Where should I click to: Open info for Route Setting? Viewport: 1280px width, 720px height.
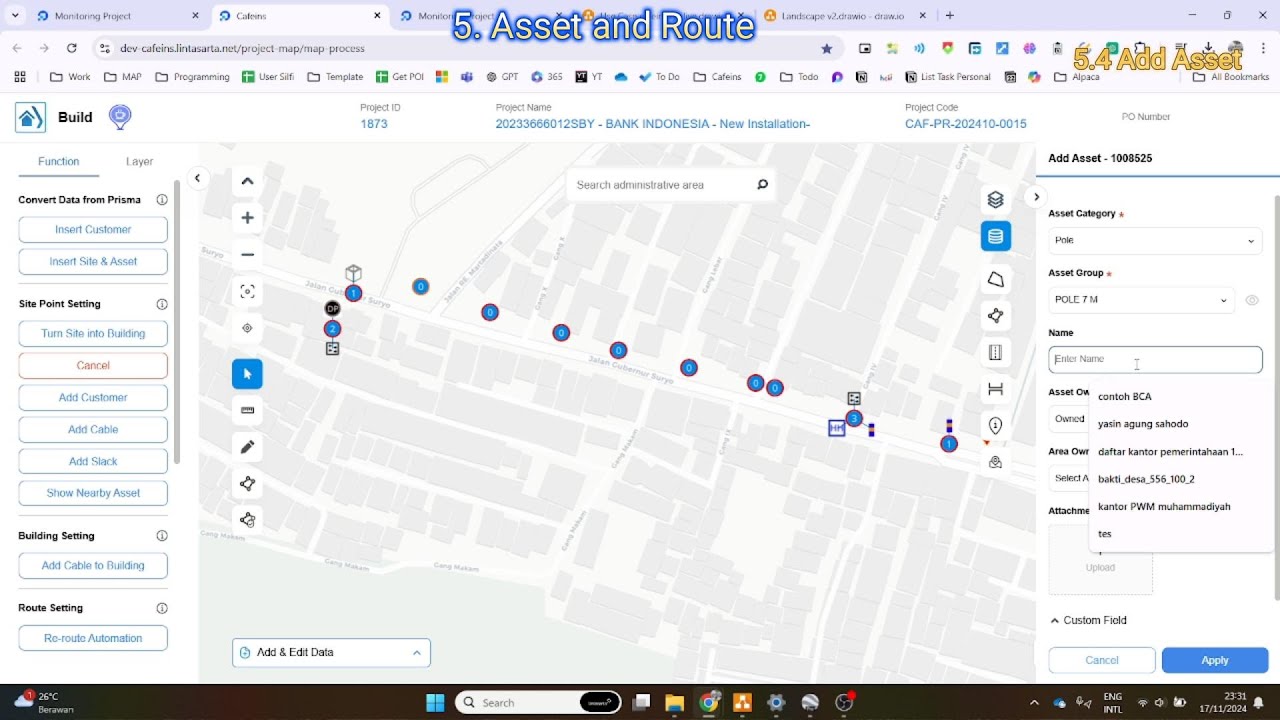(x=162, y=608)
